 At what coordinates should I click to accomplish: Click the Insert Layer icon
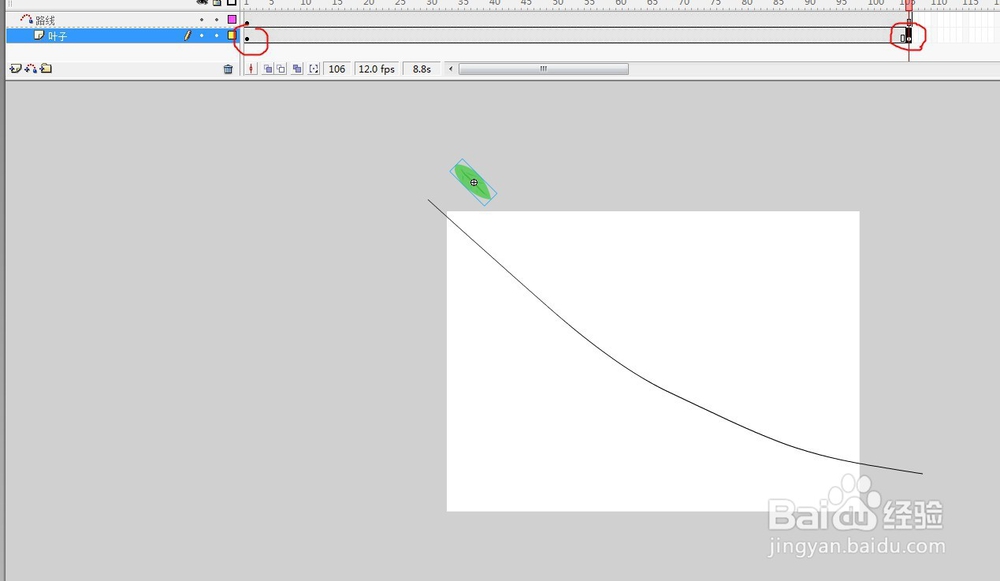coord(16,68)
